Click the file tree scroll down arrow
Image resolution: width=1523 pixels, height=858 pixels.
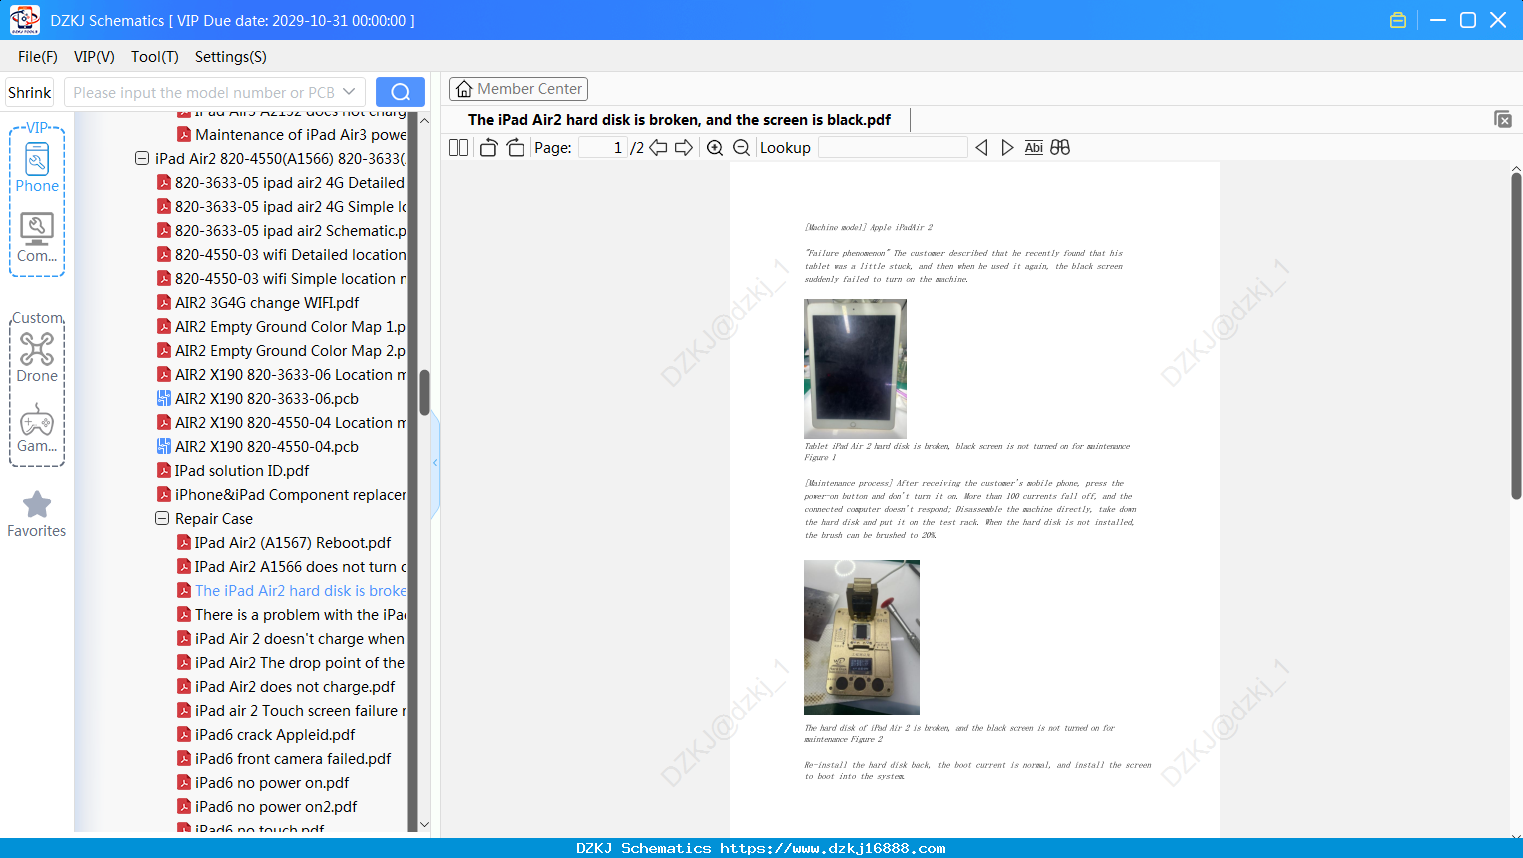(x=424, y=824)
